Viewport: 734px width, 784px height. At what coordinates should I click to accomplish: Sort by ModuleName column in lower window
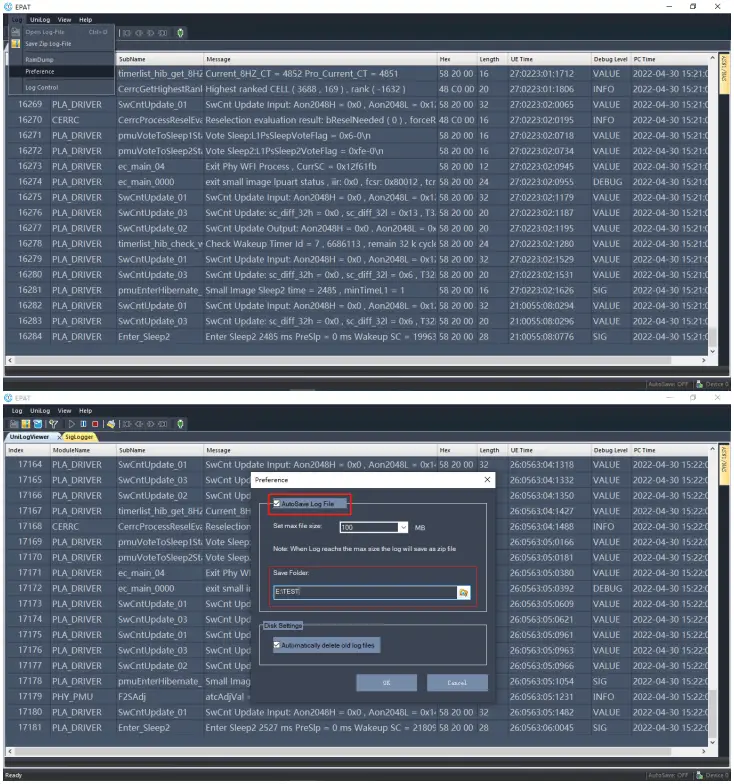coord(82,451)
